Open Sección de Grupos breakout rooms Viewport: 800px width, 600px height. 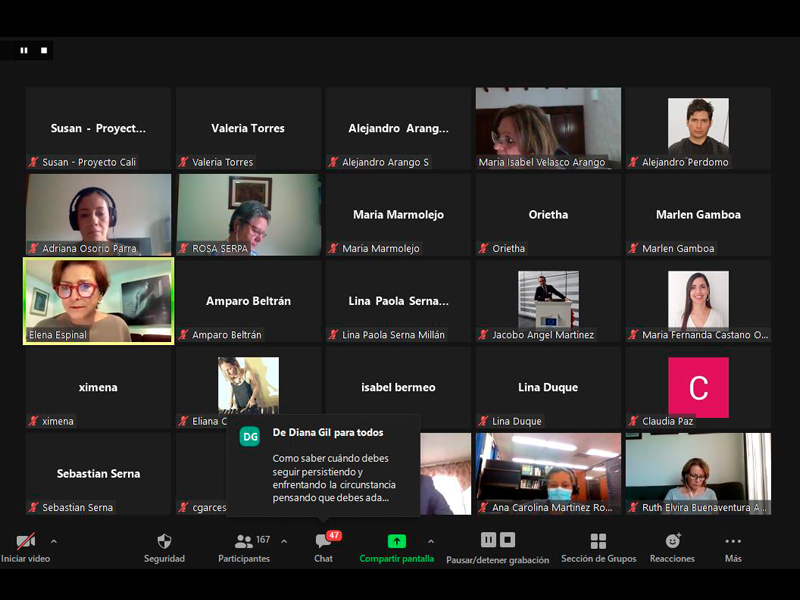[598, 541]
